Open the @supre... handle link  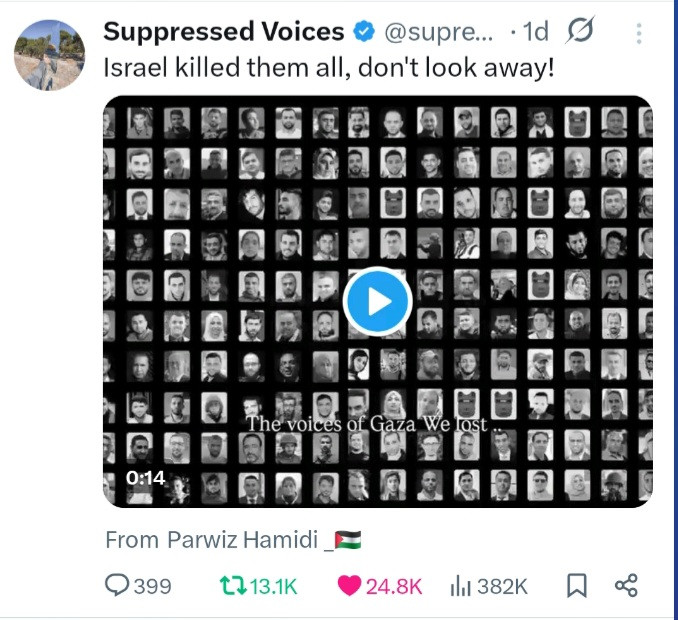(x=438, y=32)
